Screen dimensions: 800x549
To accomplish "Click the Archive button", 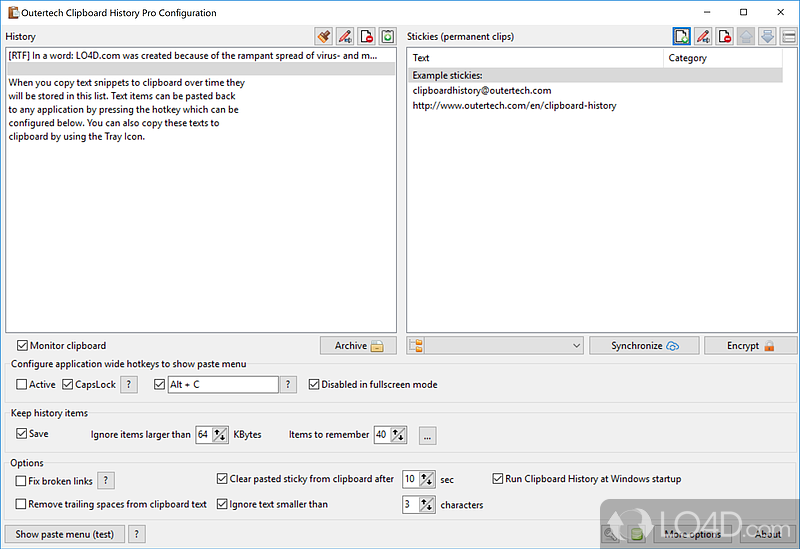I will (358, 345).
